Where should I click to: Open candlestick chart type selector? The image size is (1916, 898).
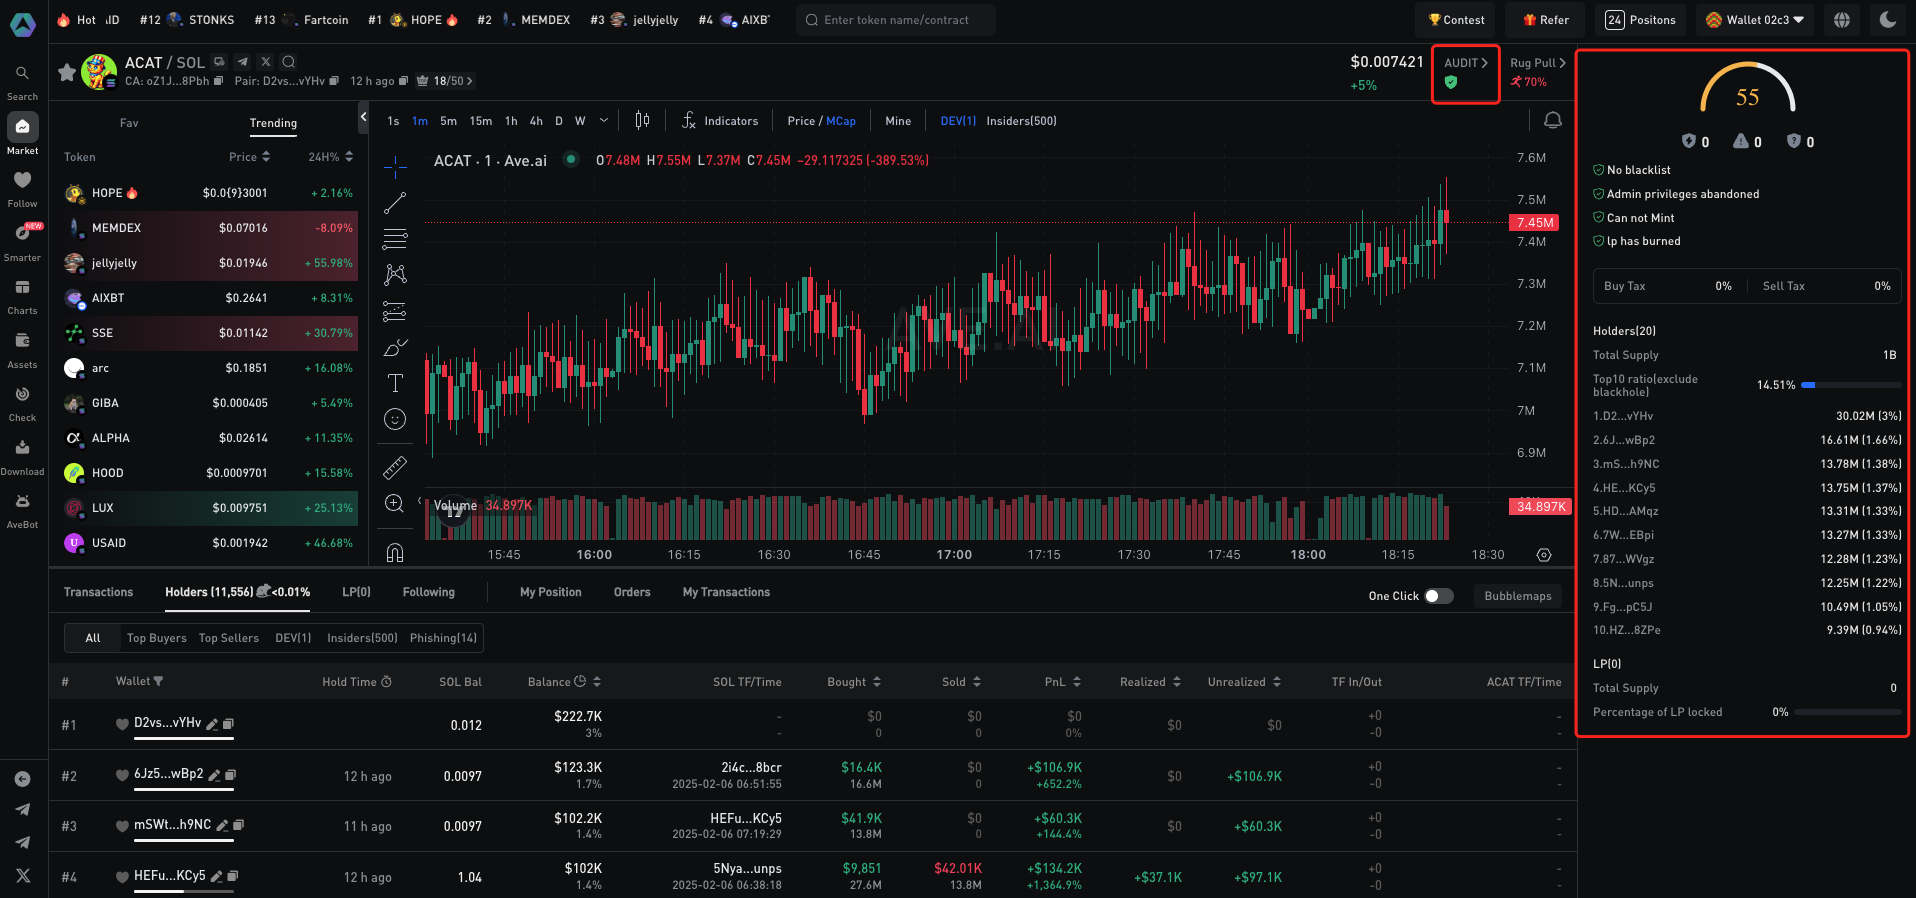[x=642, y=121]
